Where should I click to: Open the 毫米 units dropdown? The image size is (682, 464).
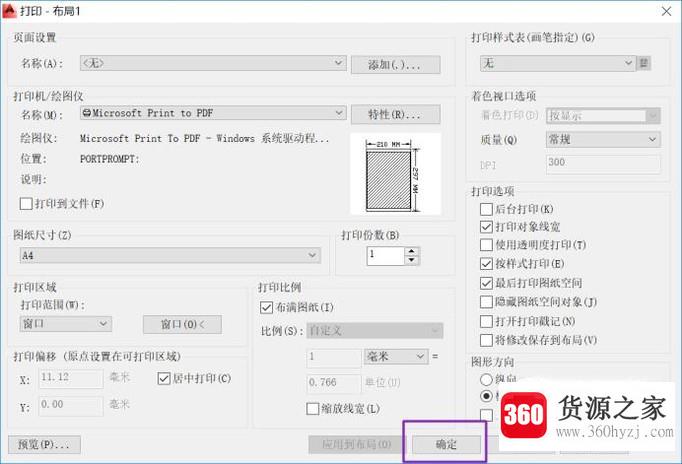click(396, 357)
